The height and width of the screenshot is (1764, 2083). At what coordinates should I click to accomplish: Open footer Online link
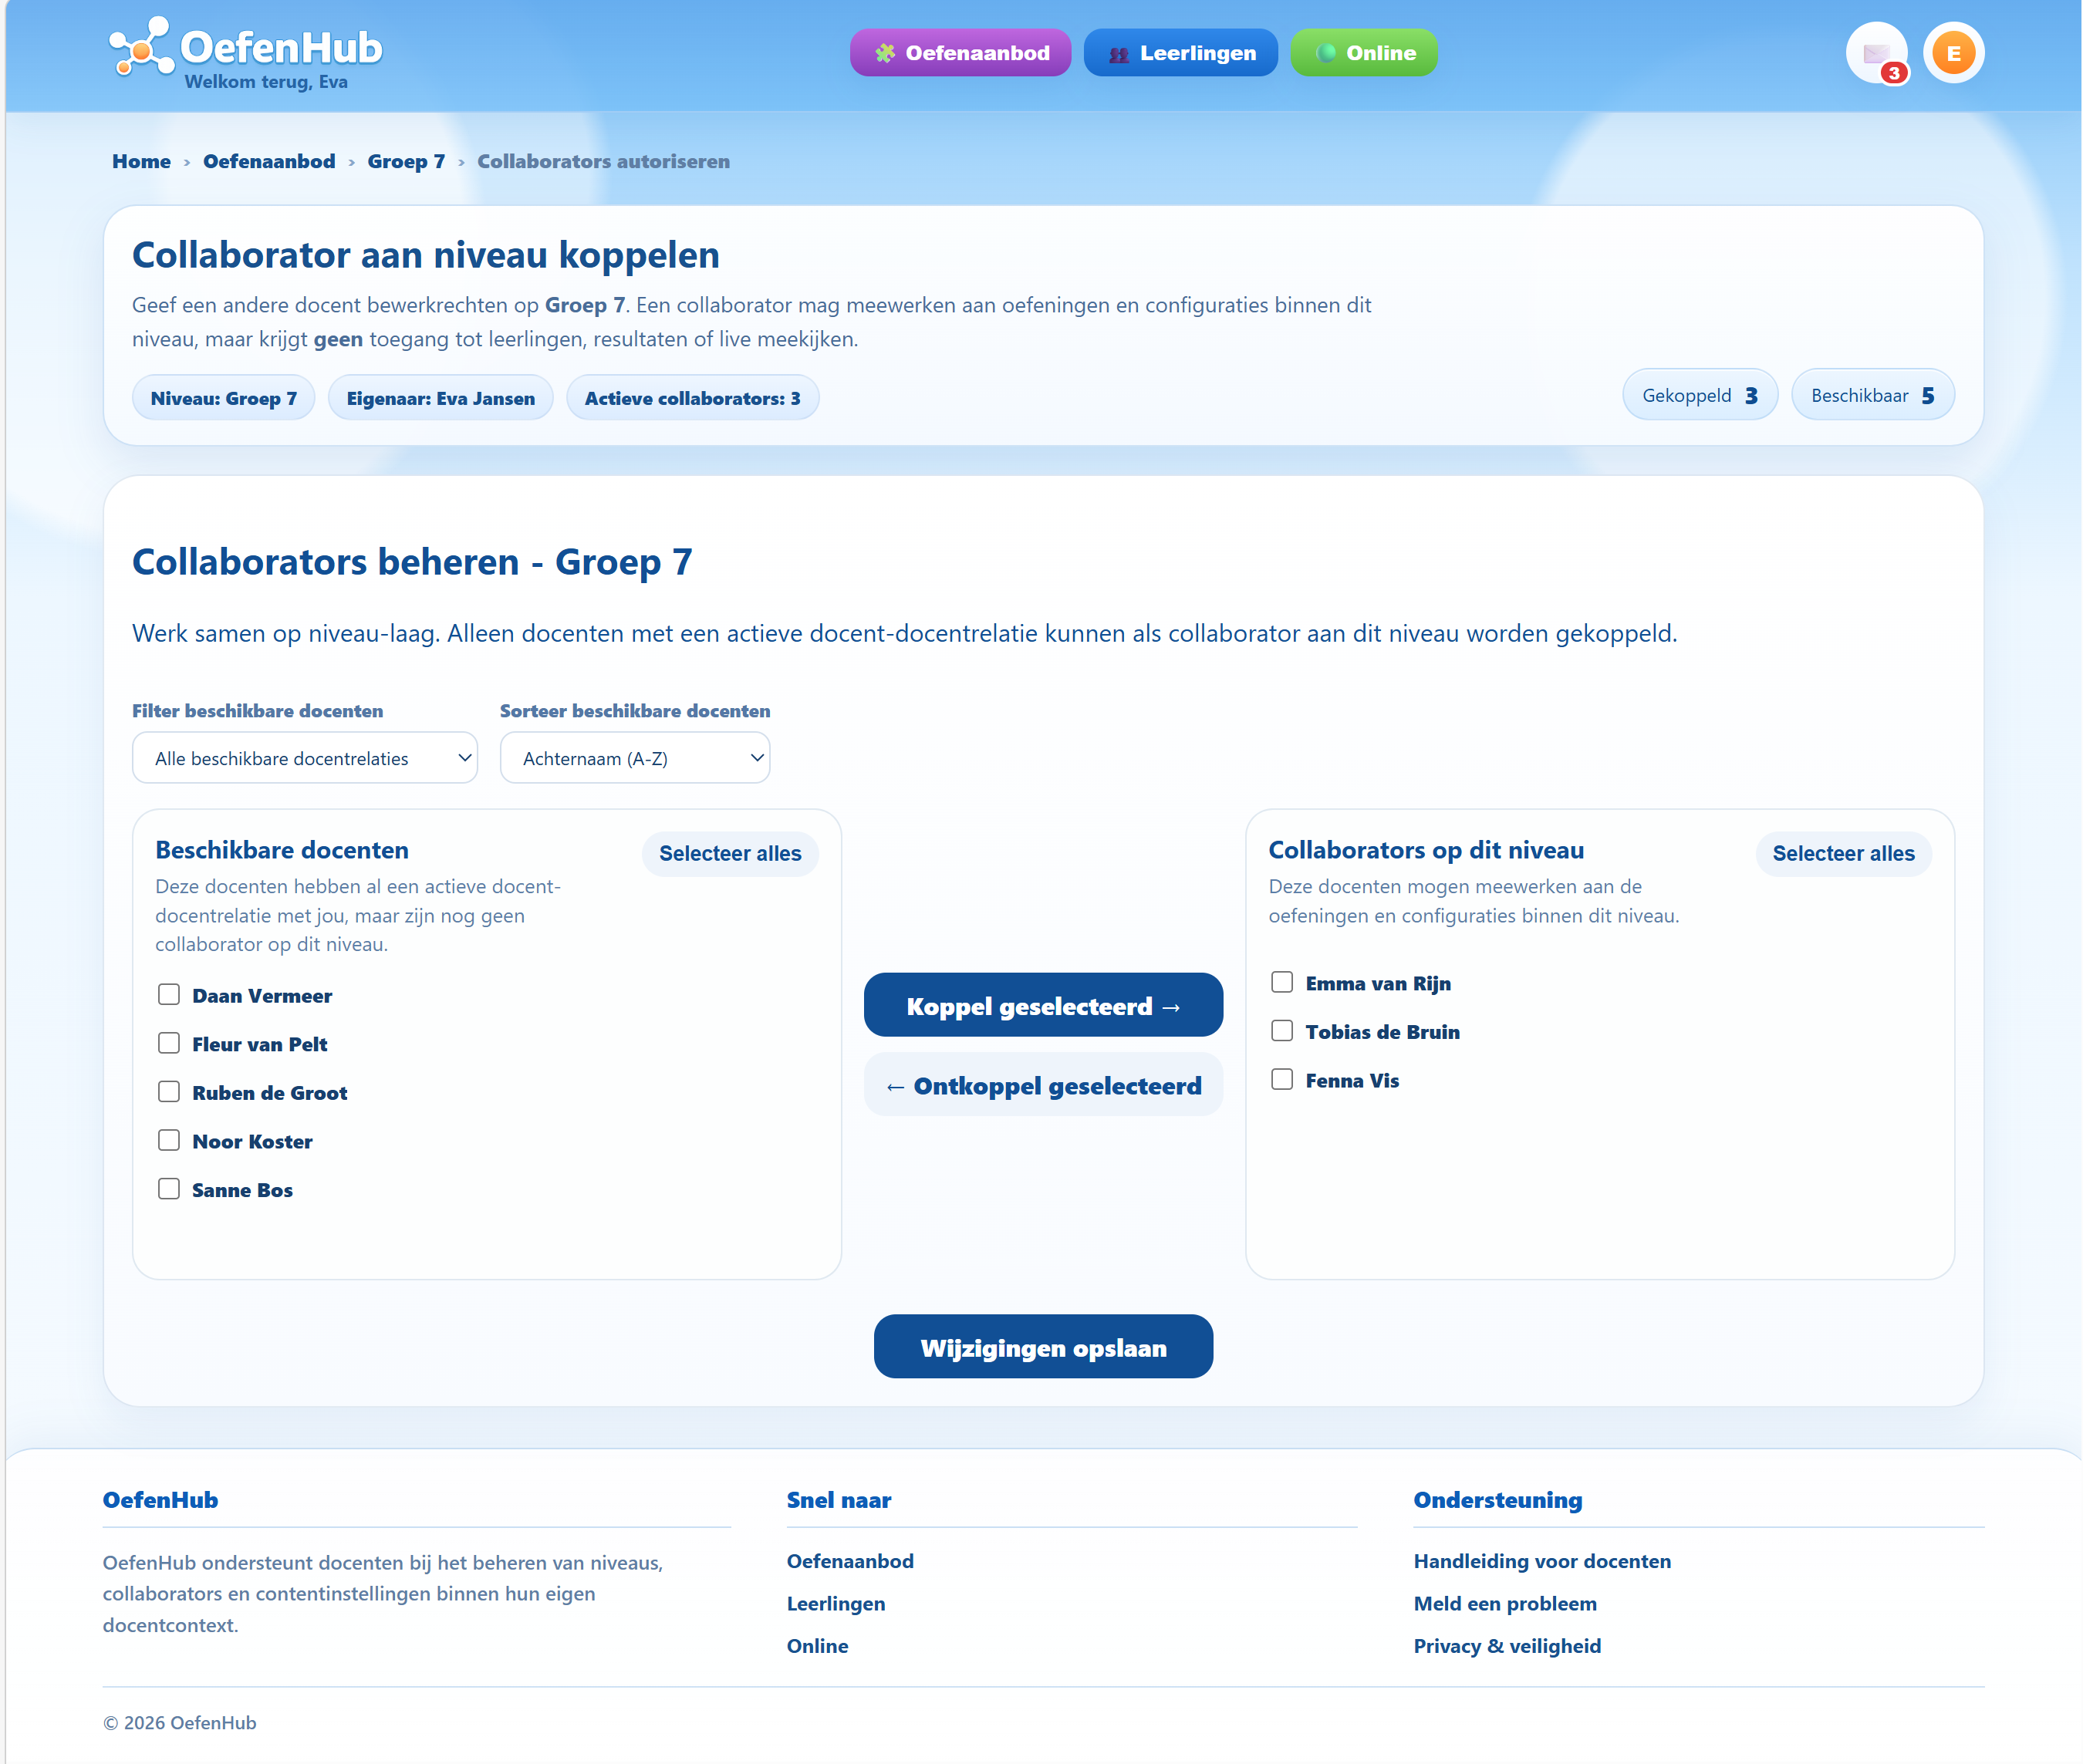click(x=817, y=1646)
